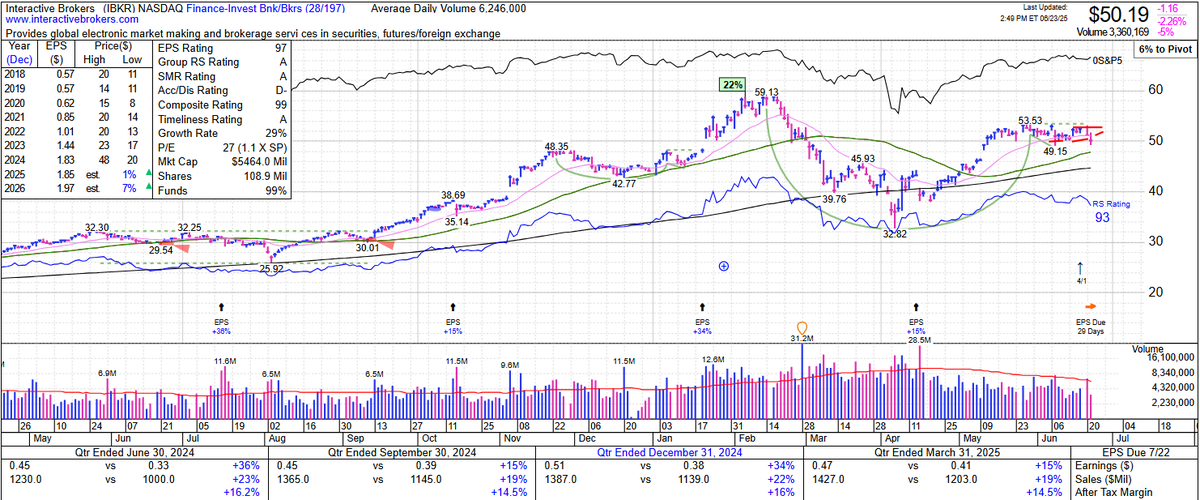
Task: Click the orange EPS Due arrow icon
Action: tap(1090, 306)
